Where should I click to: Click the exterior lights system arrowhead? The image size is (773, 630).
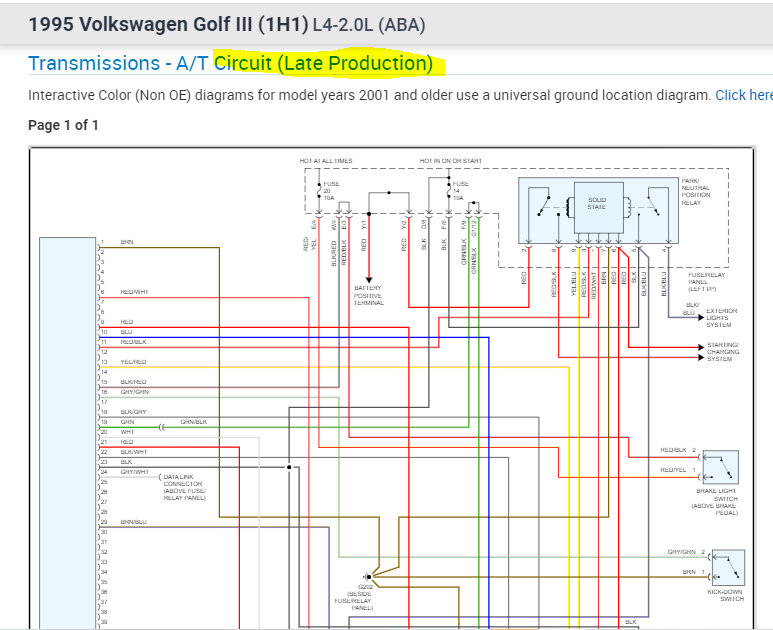pyautogui.click(x=701, y=317)
